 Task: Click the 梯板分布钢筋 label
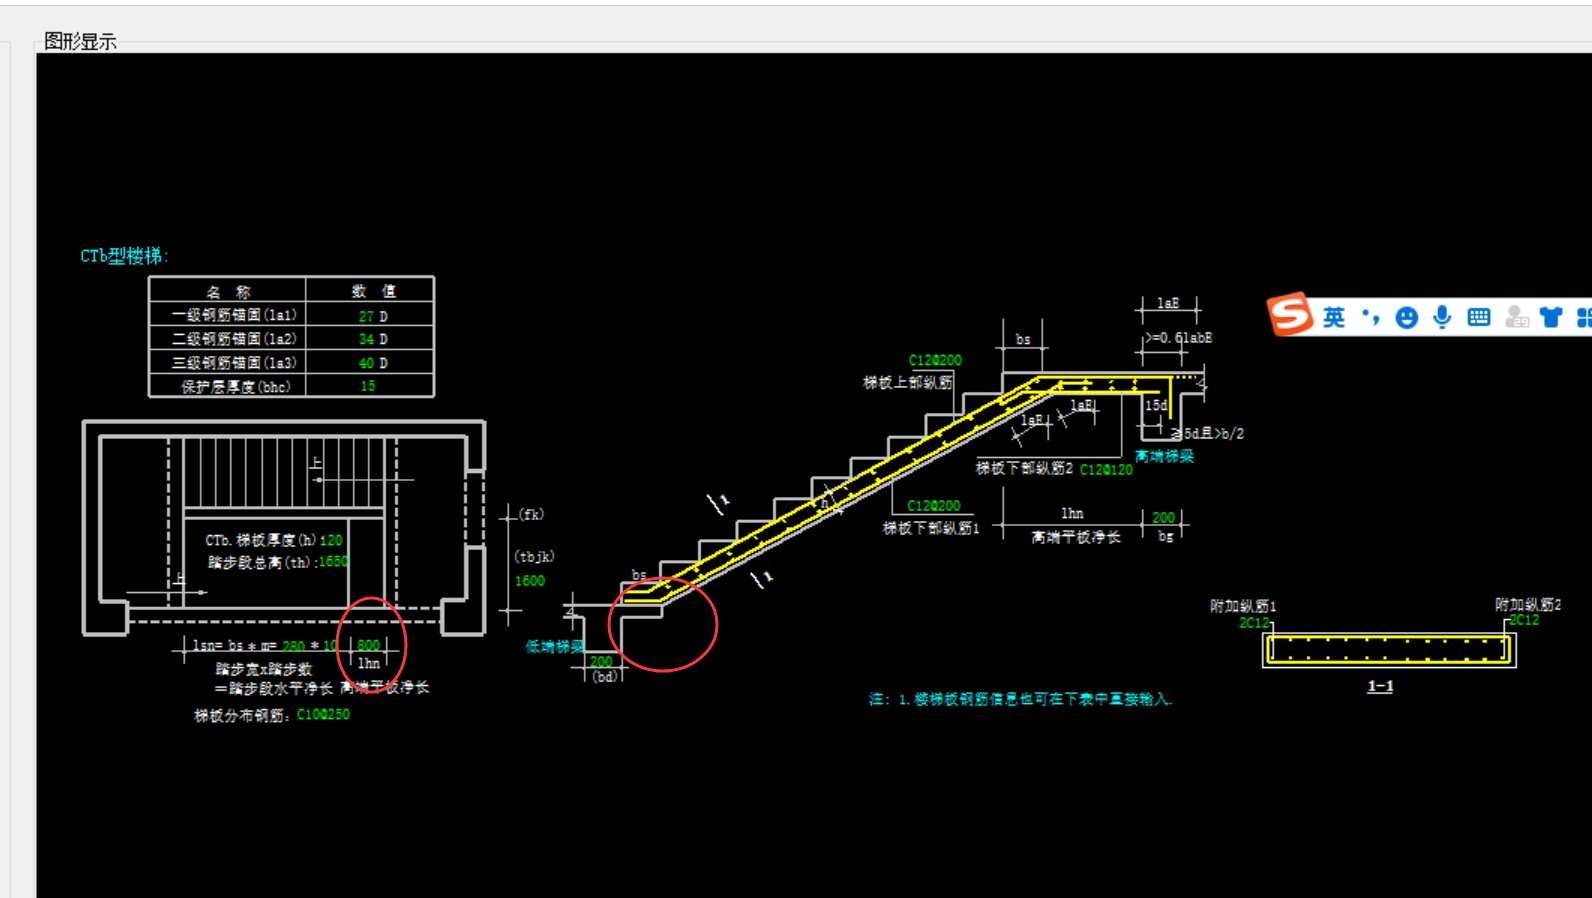(243, 715)
